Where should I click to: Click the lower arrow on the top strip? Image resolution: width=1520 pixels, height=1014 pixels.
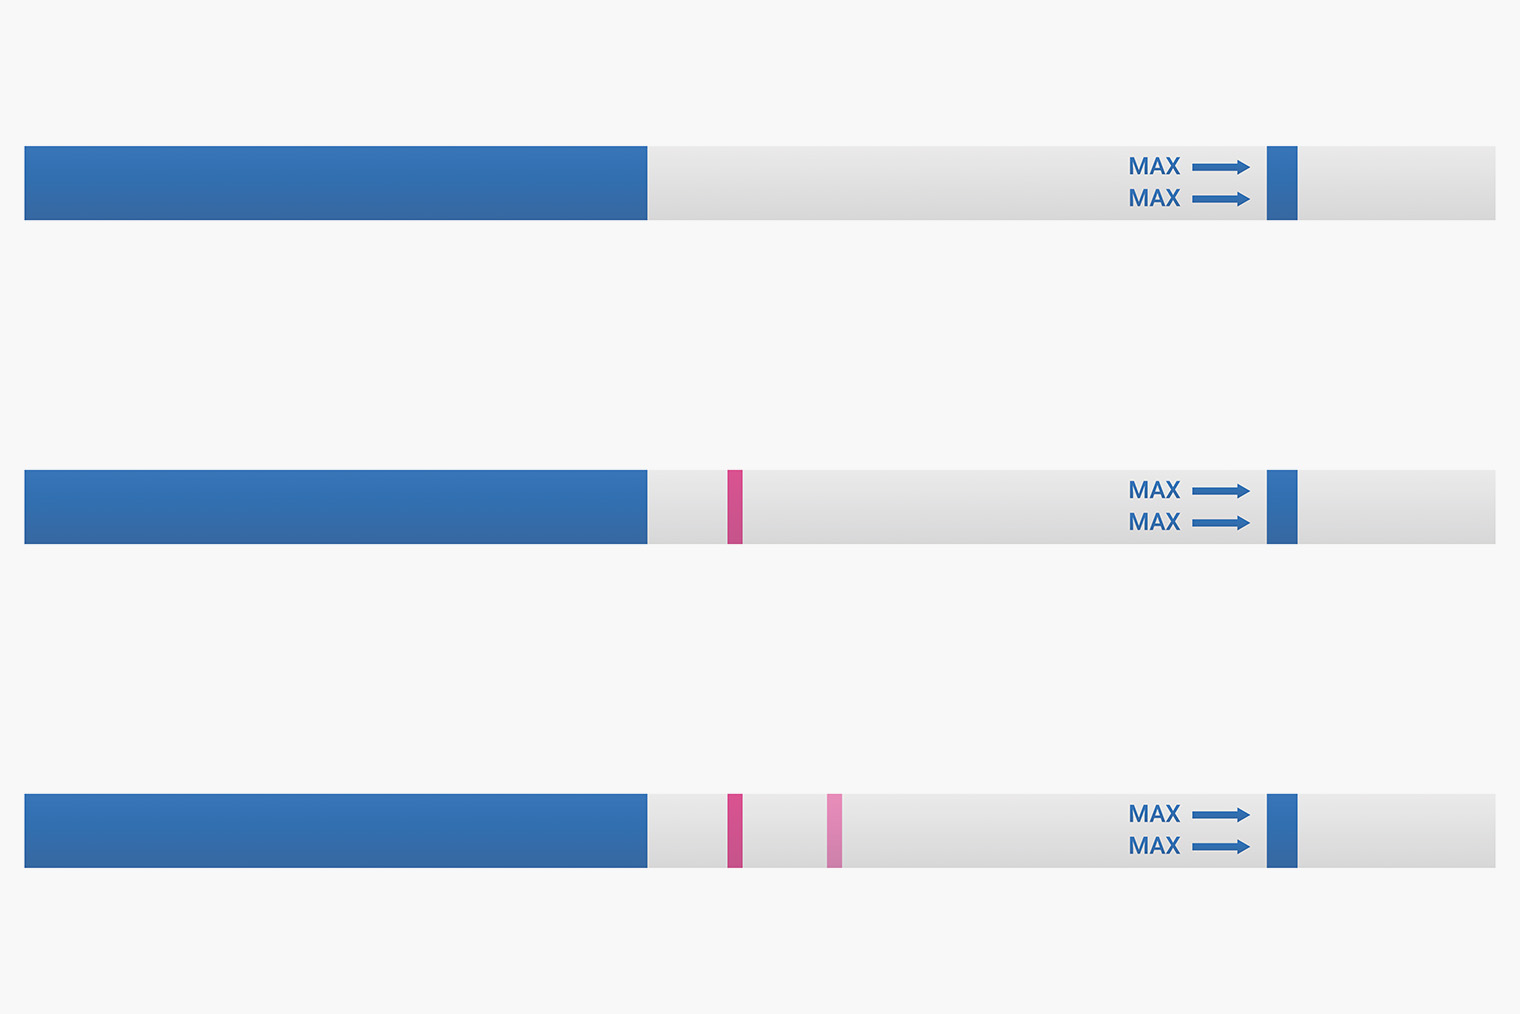[1221, 199]
